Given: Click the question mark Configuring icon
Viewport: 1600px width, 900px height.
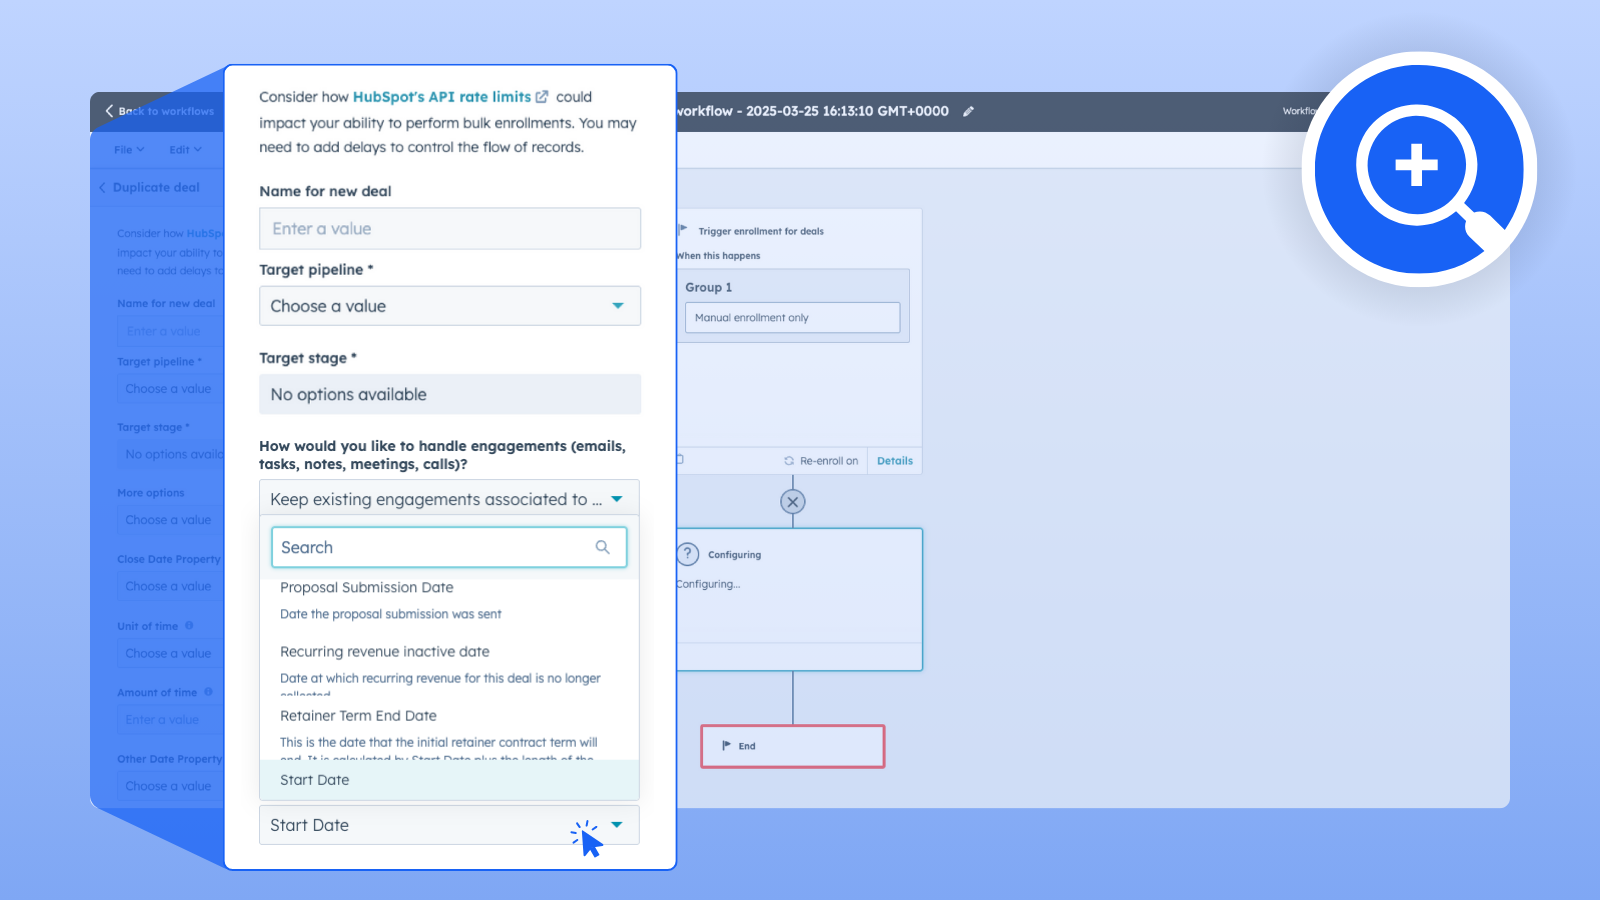Looking at the screenshot, I should click(688, 554).
